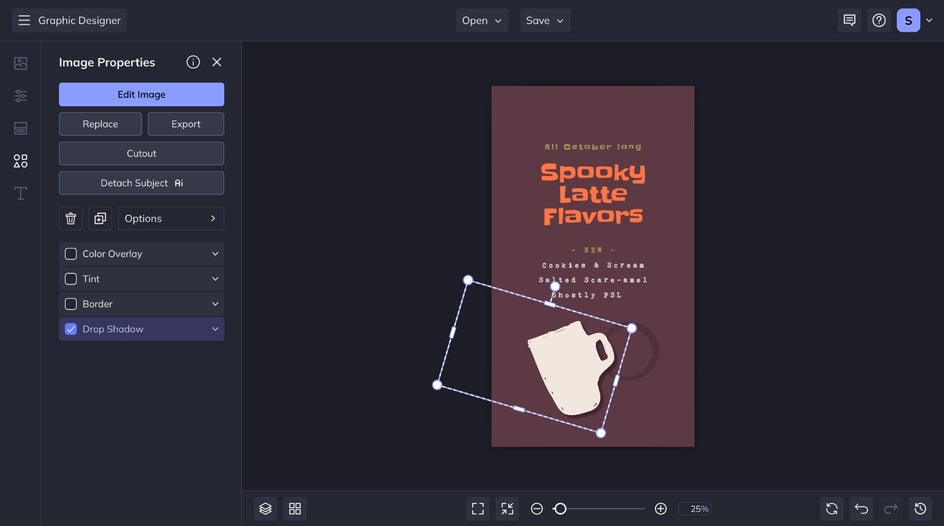Expand the account dropdown arrow
The width and height of the screenshot is (944, 526).
[929, 20]
